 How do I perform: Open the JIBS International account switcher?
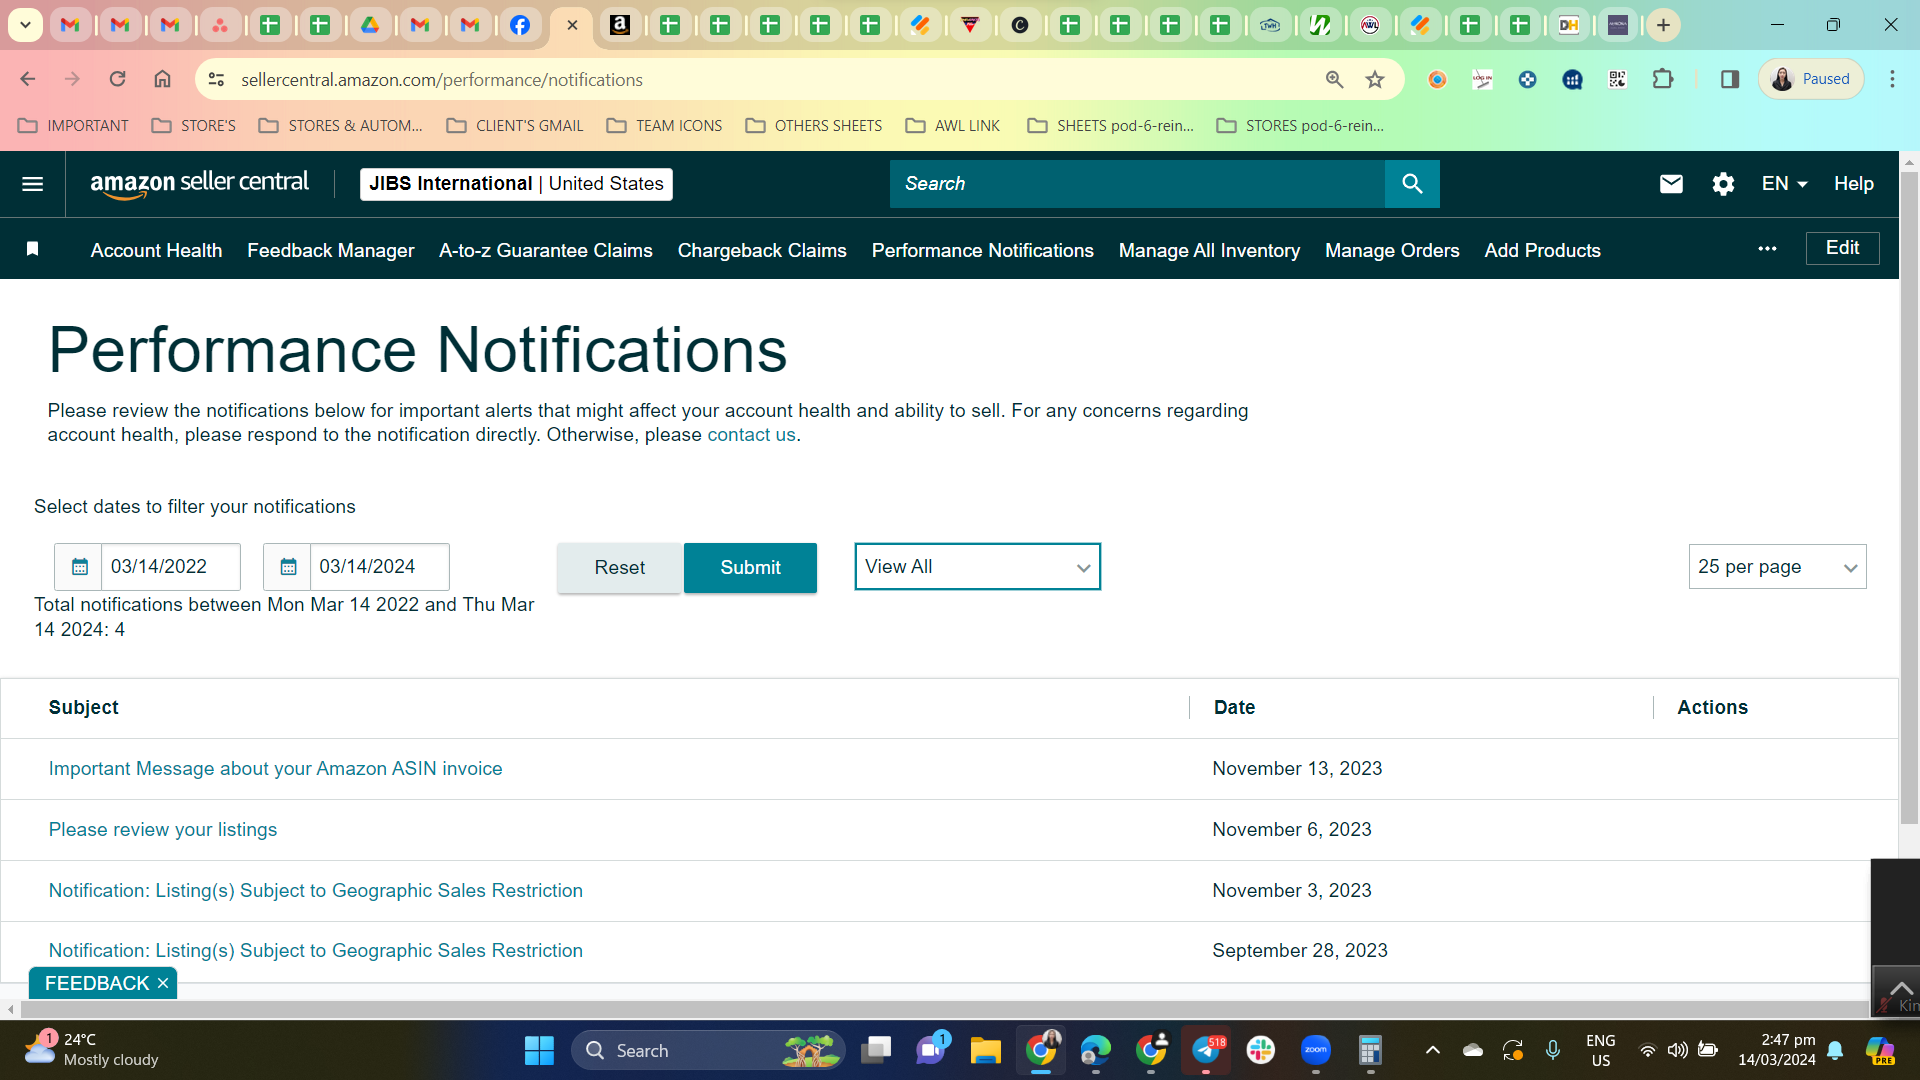(x=516, y=184)
